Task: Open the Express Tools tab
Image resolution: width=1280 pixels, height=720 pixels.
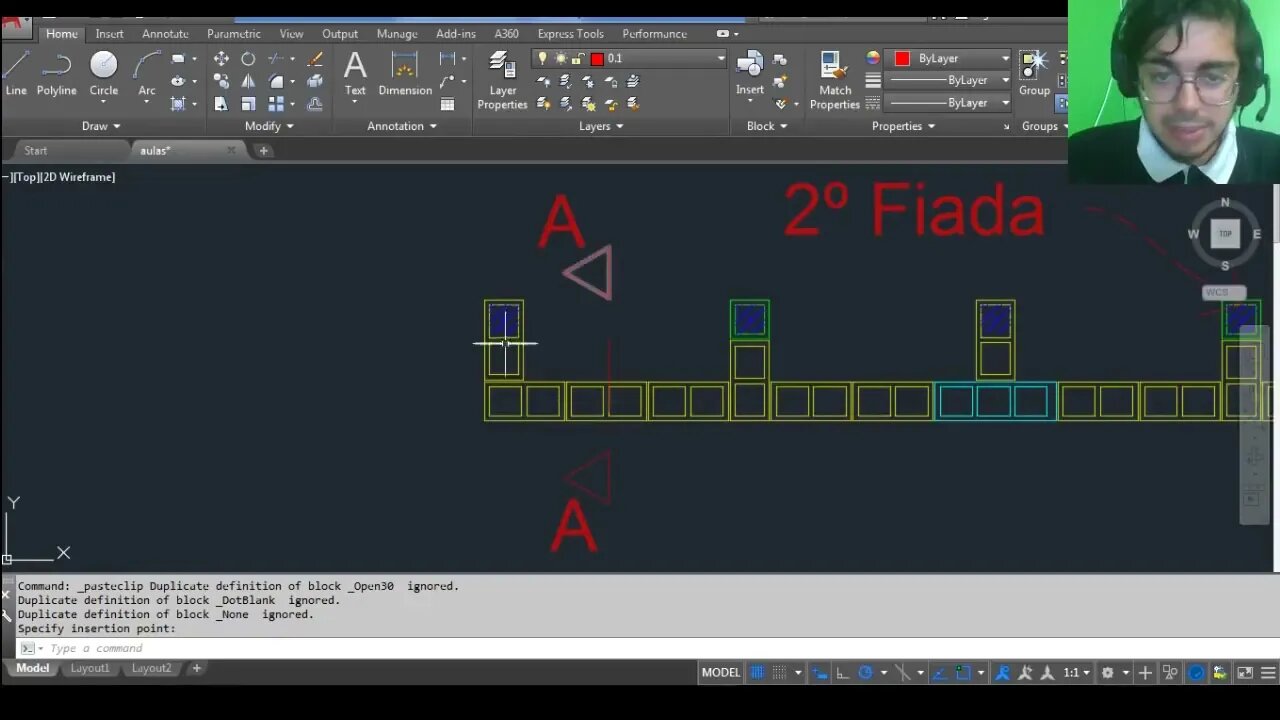Action: [571, 34]
